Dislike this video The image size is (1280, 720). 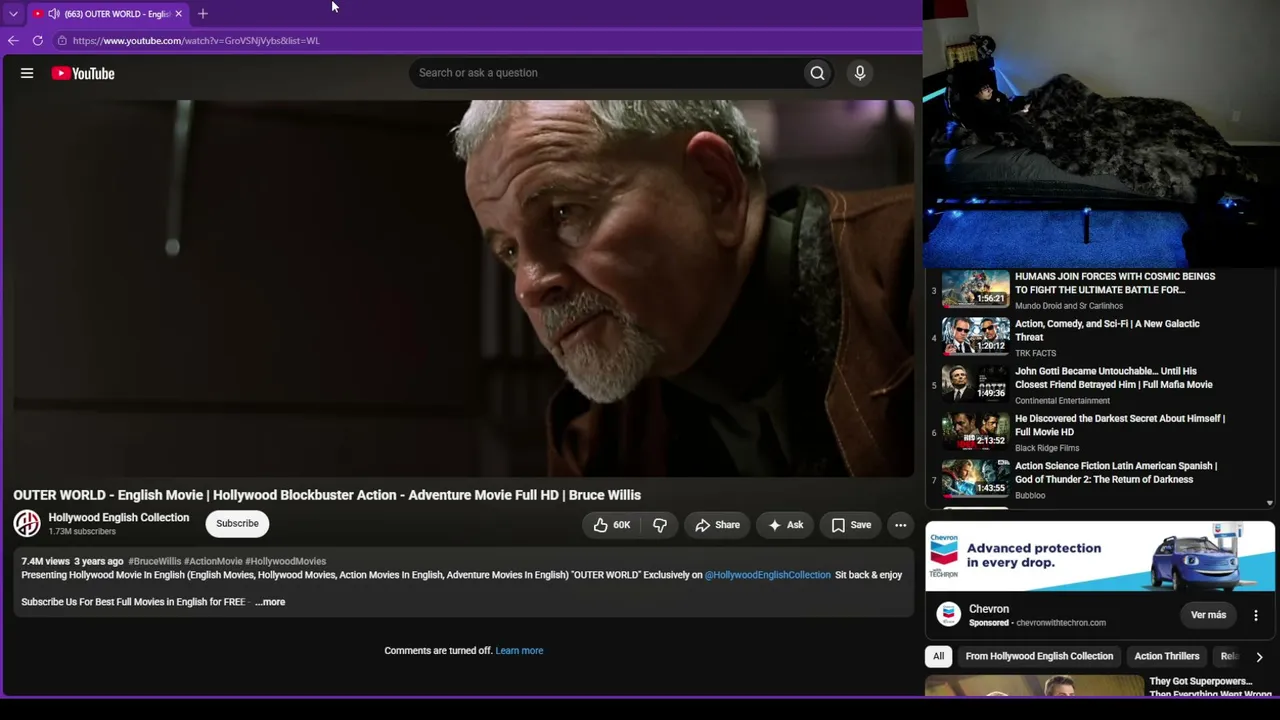coord(660,525)
